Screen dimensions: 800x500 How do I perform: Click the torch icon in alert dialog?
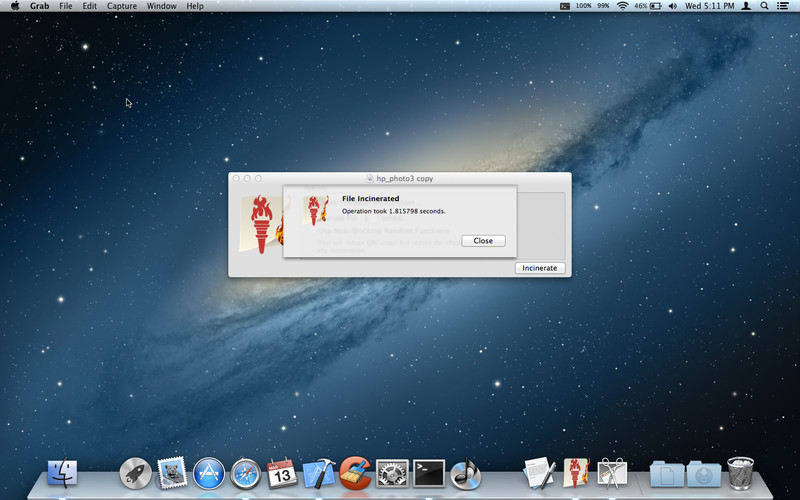point(315,210)
